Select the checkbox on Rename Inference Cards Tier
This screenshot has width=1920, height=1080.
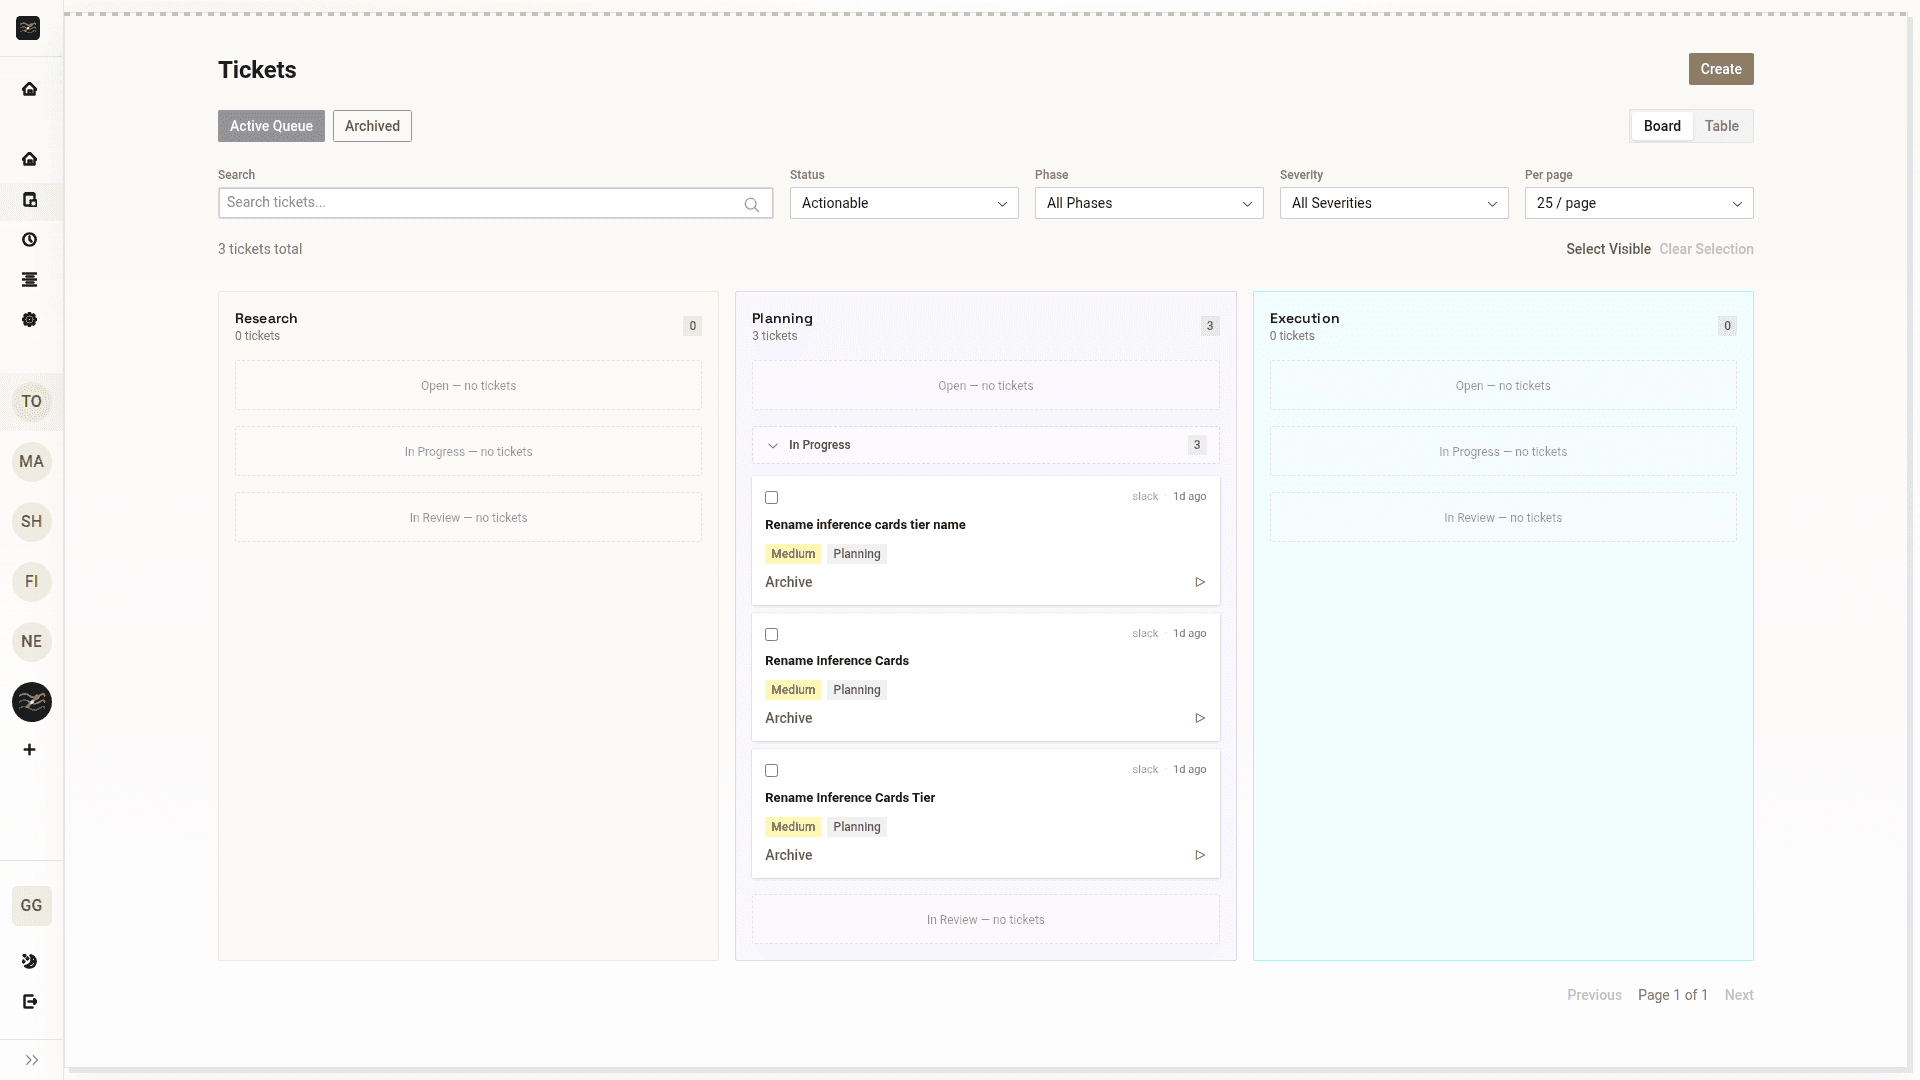tap(770, 770)
